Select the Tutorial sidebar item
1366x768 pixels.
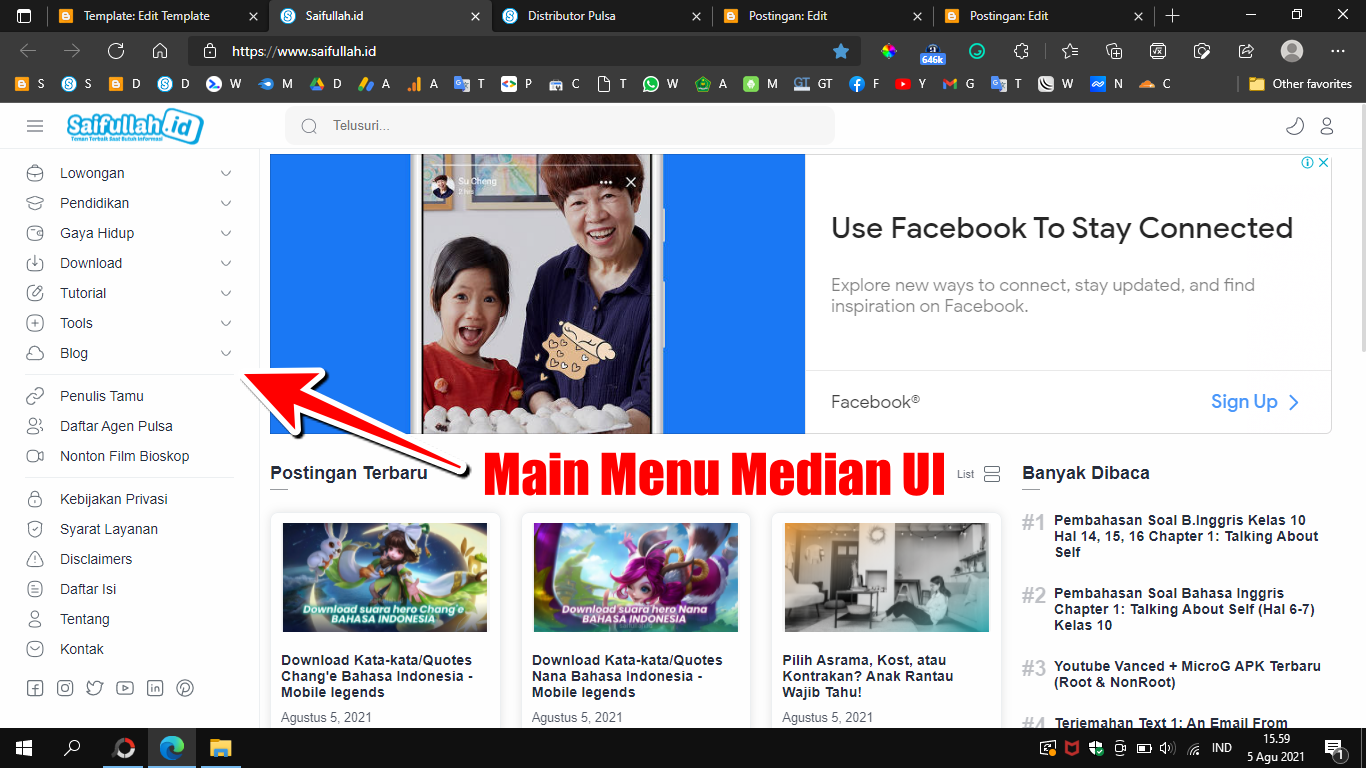pyautogui.click(x=83, y=293)
